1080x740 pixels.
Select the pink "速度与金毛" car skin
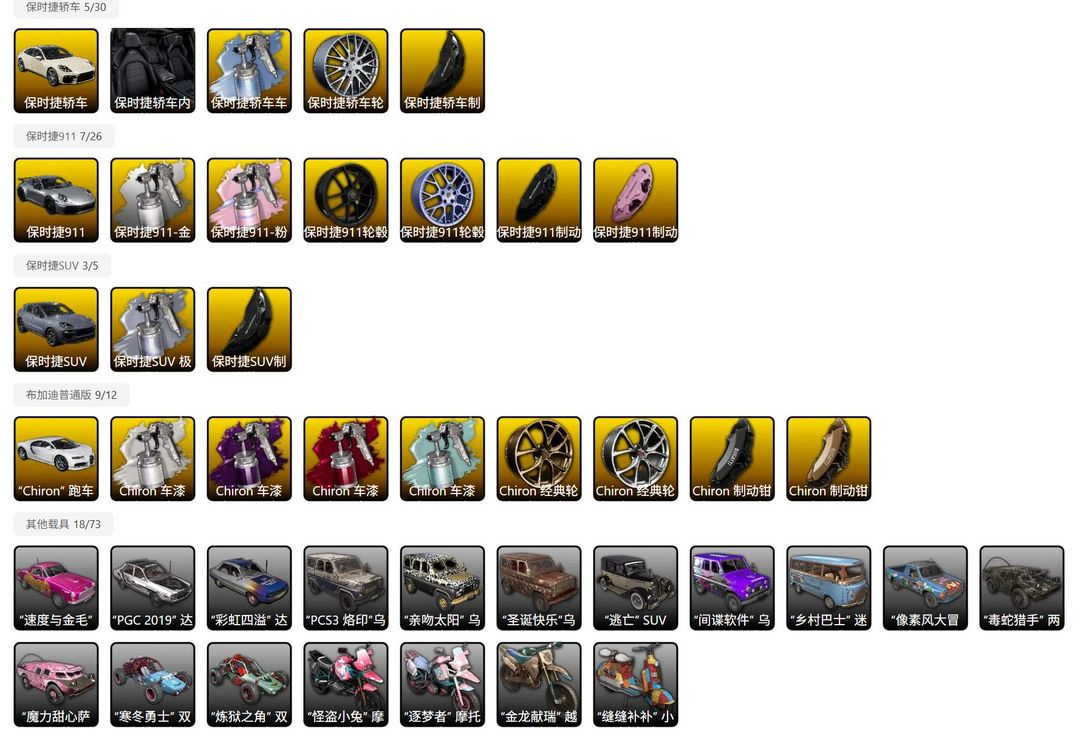click(x=56, y=588)
